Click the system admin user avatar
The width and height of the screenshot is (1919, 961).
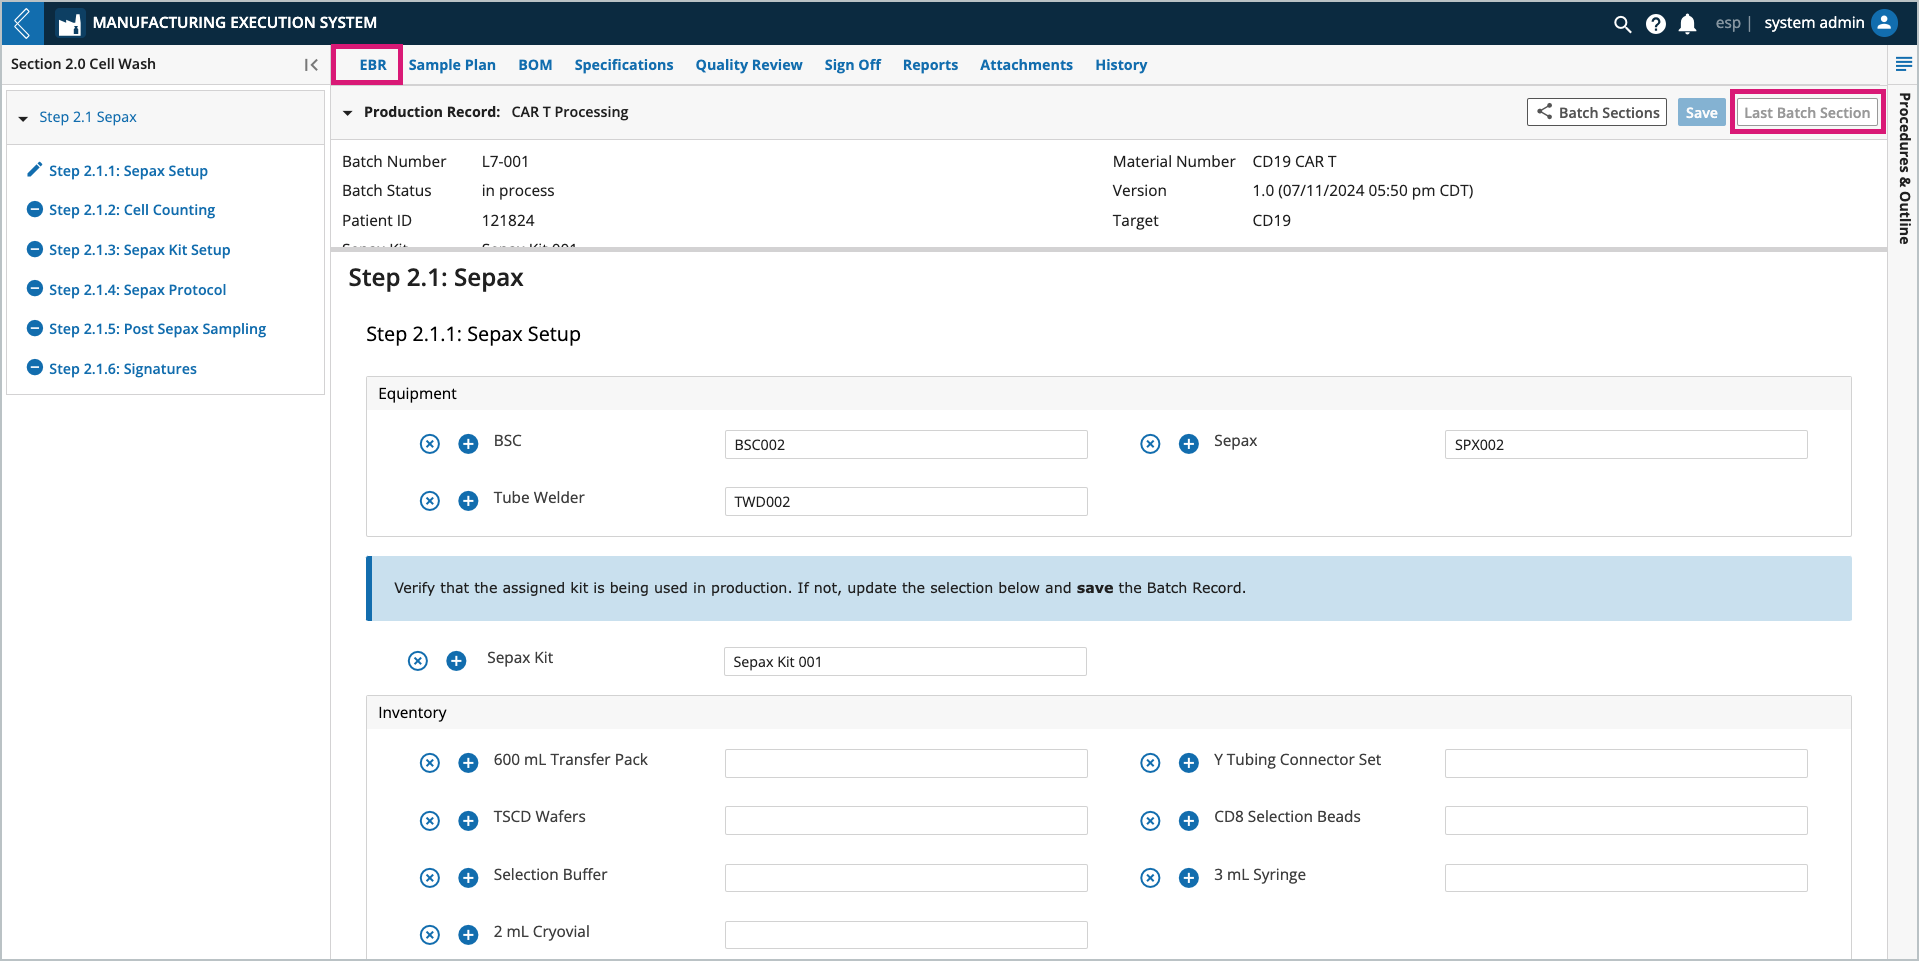[1884, 23]
